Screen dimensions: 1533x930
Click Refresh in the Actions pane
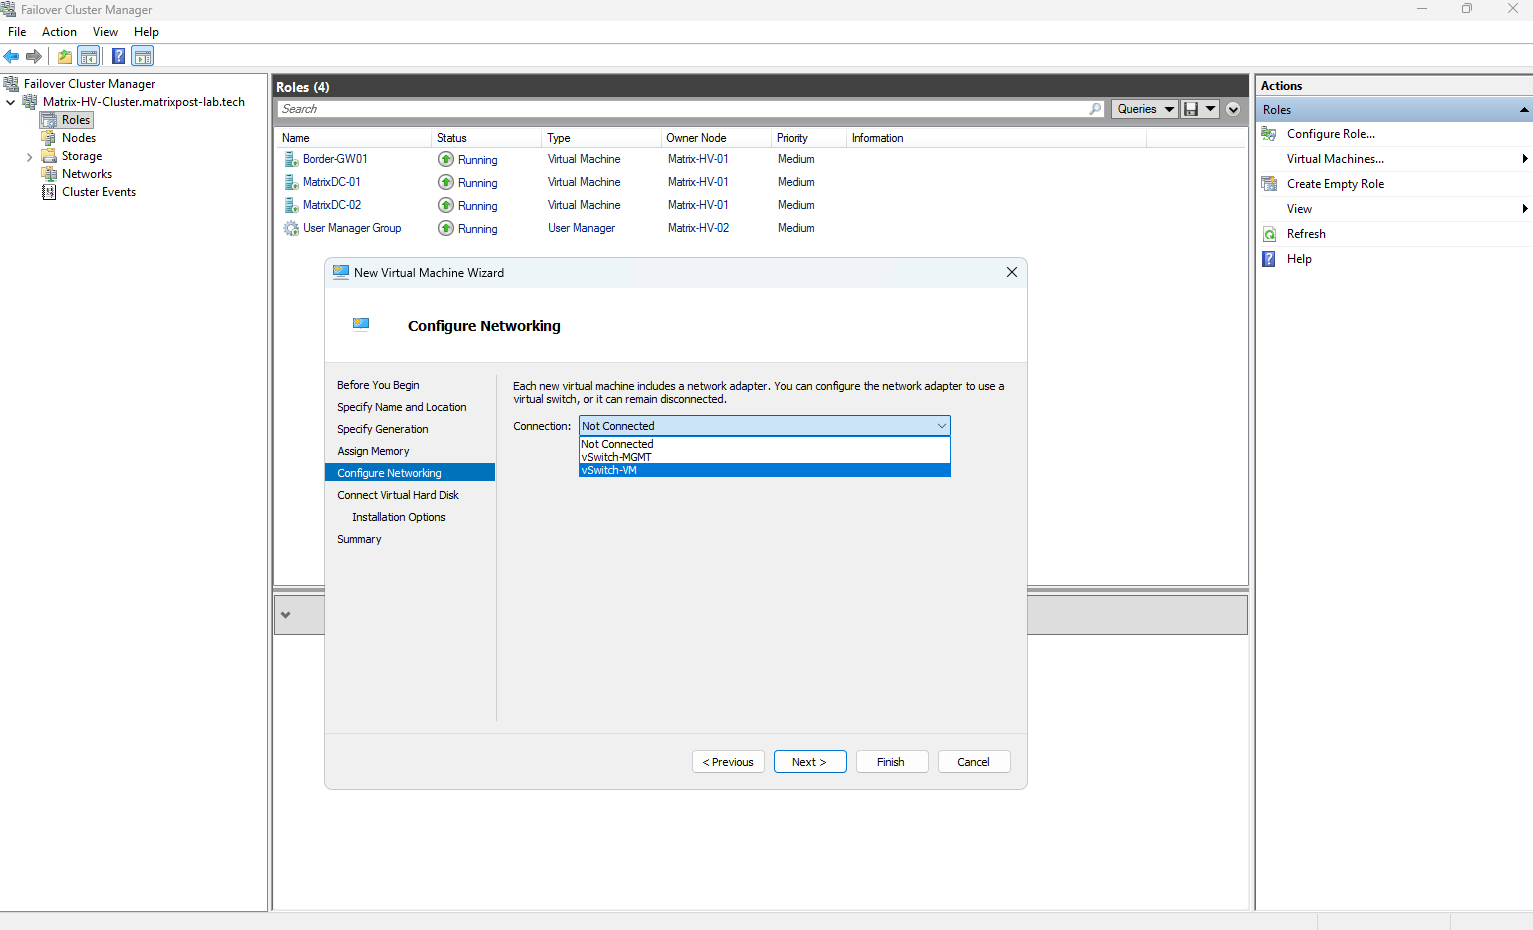pos(1306,234)
